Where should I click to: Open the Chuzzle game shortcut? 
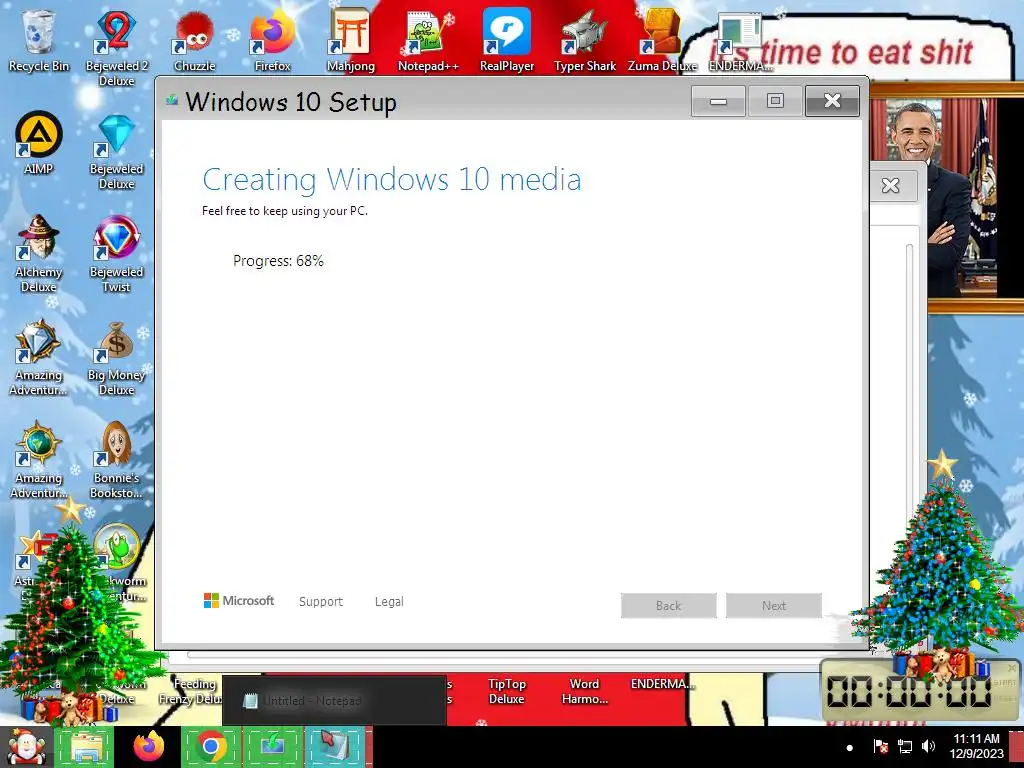[194, 40]
